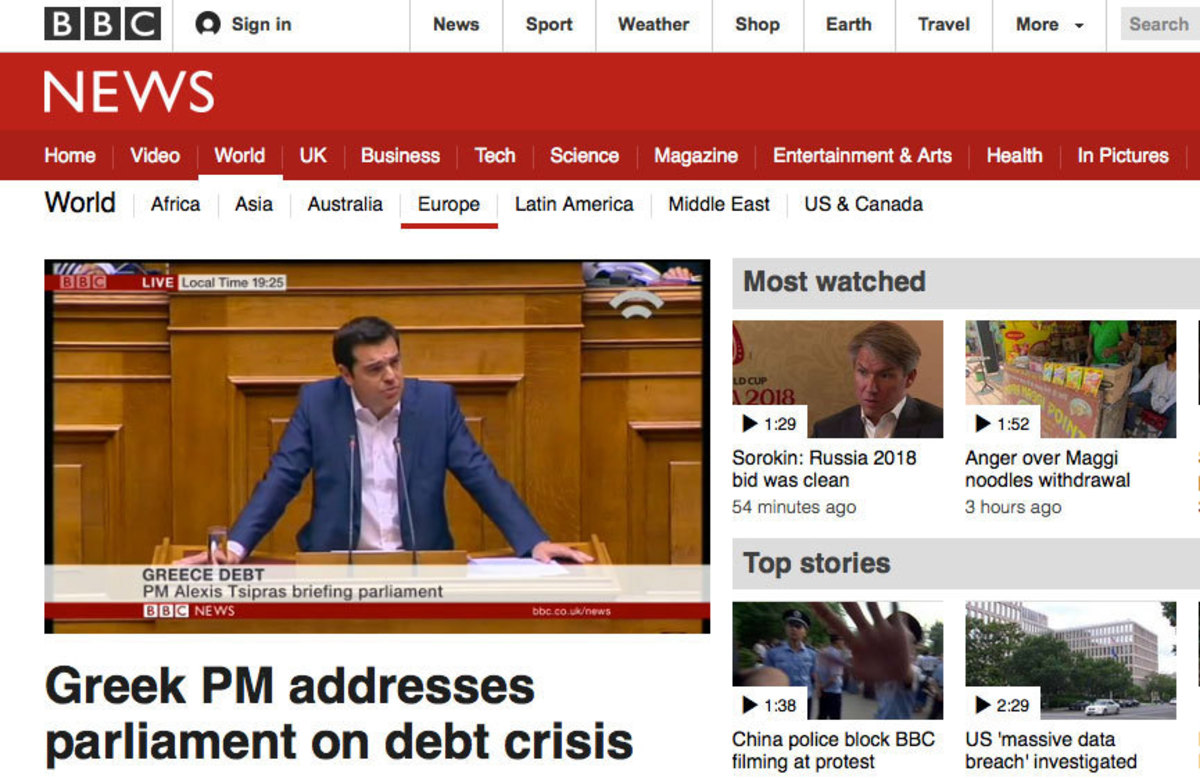The width and height of the screenshot is (1200, 778).
Task: Play the Sorokin video (1:29)
Action: (770, 424)
